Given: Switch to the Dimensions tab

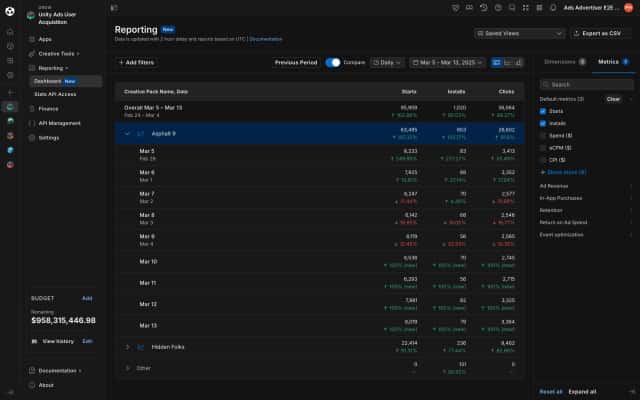Looking at the screenshot, I should 565,62.
